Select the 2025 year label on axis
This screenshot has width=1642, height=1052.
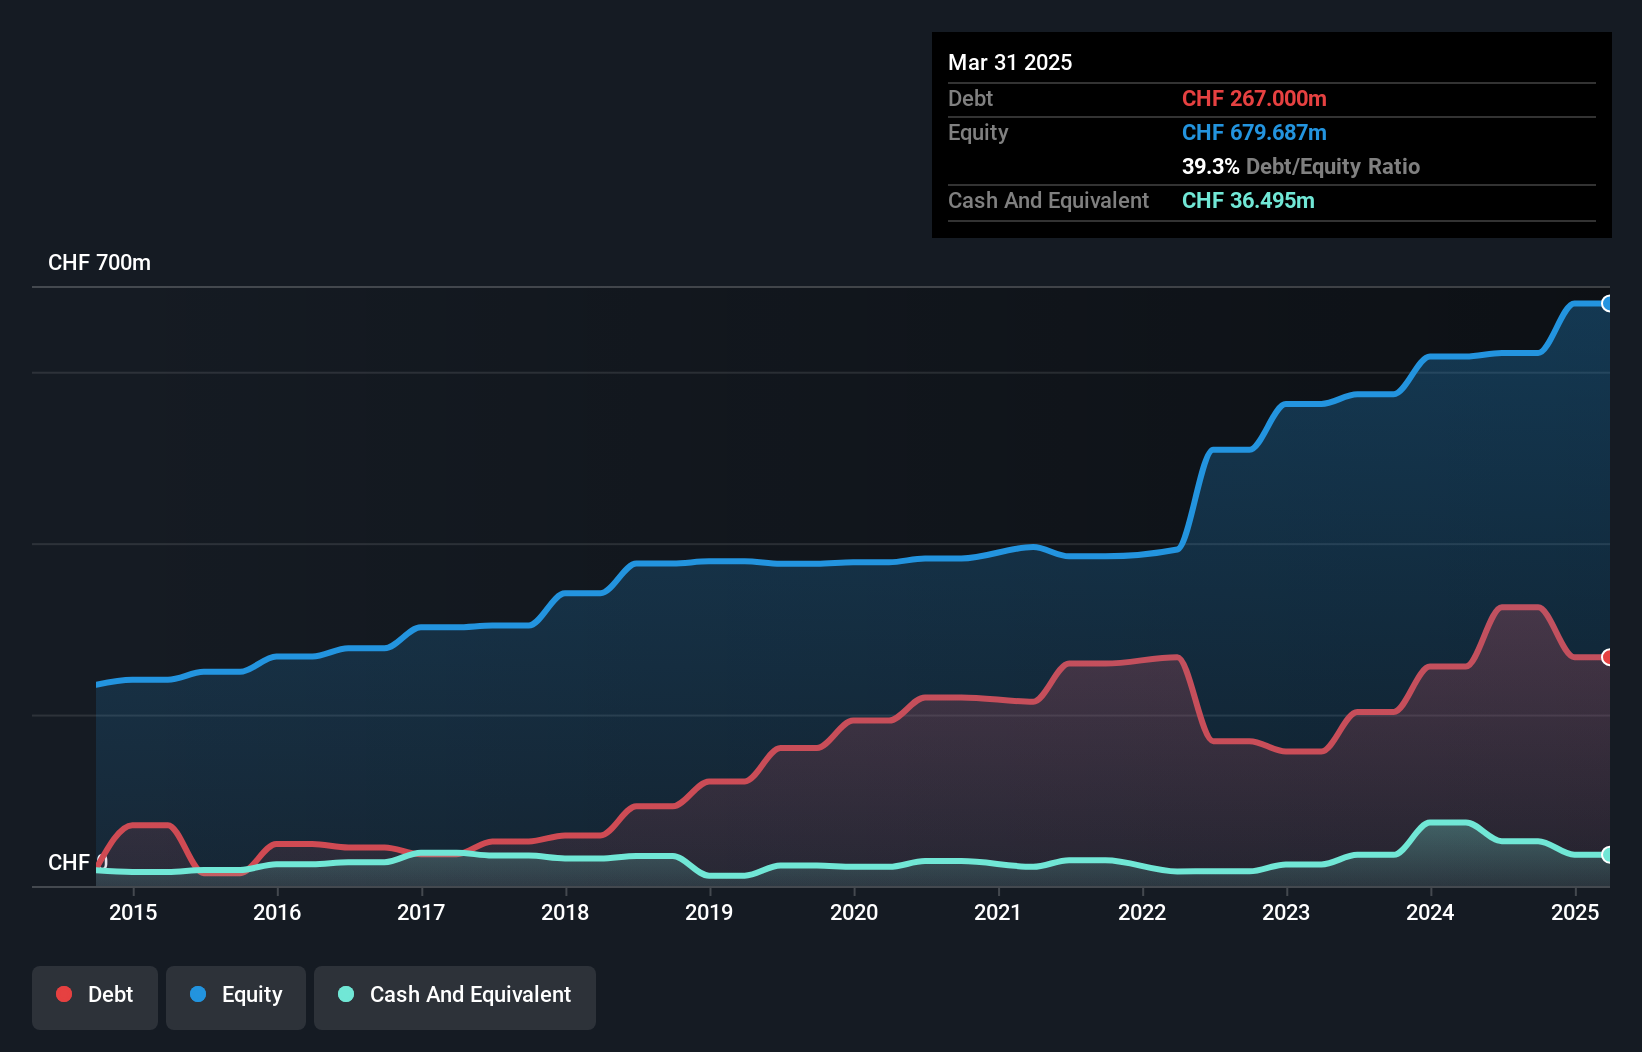click(x=1575, y=912)
